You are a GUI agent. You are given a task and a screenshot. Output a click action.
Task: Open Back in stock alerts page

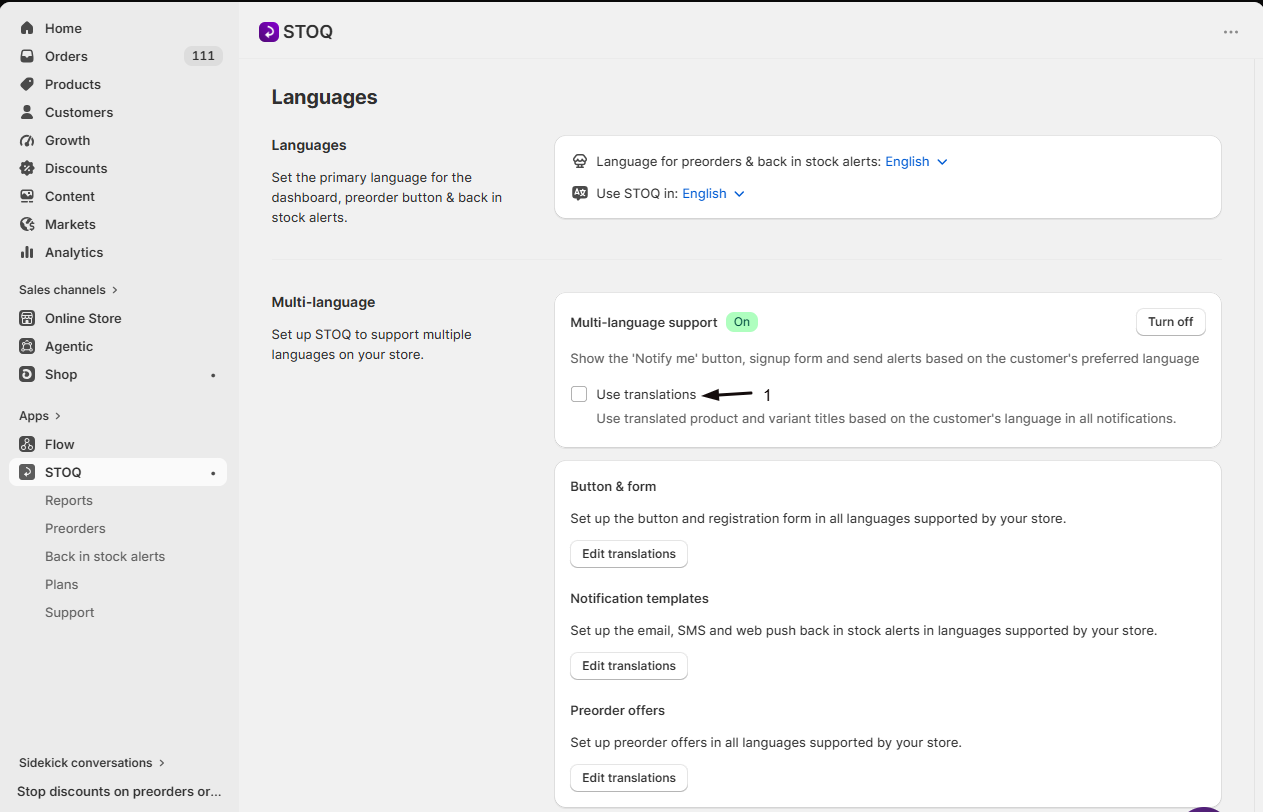(x=105, y=556)
